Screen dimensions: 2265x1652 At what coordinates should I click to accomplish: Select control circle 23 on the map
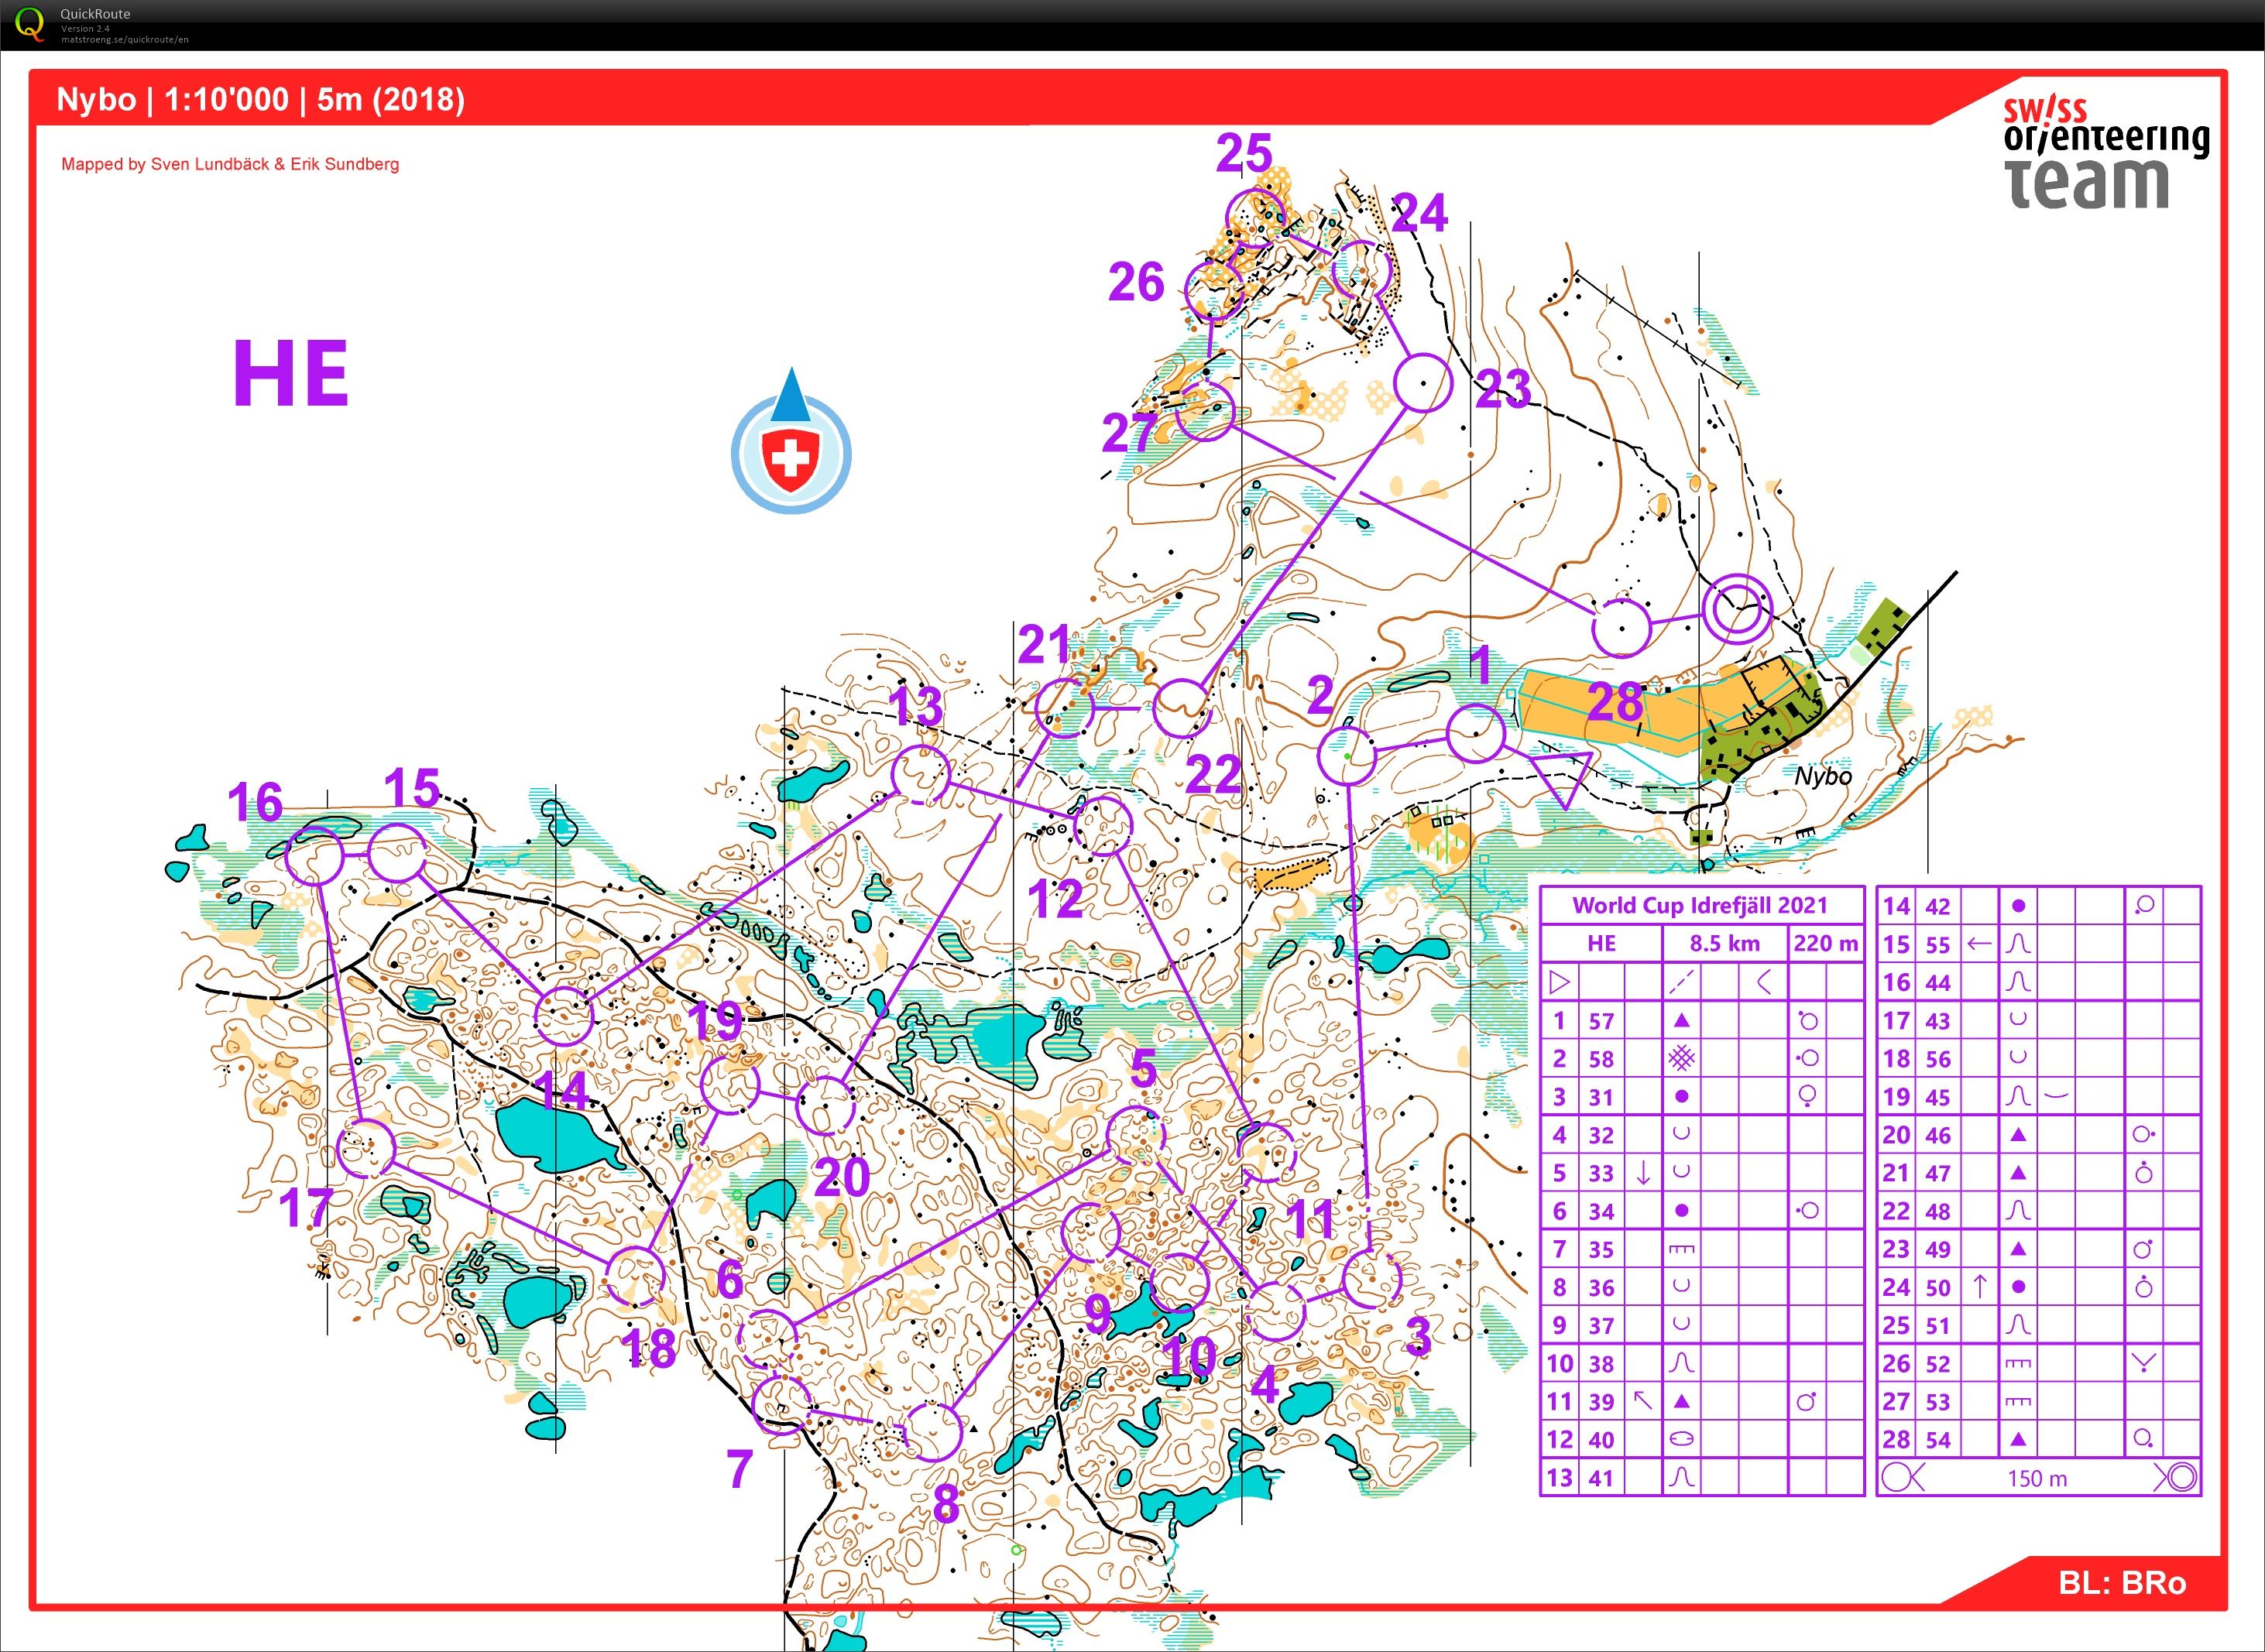click(x=1423, y=383)
